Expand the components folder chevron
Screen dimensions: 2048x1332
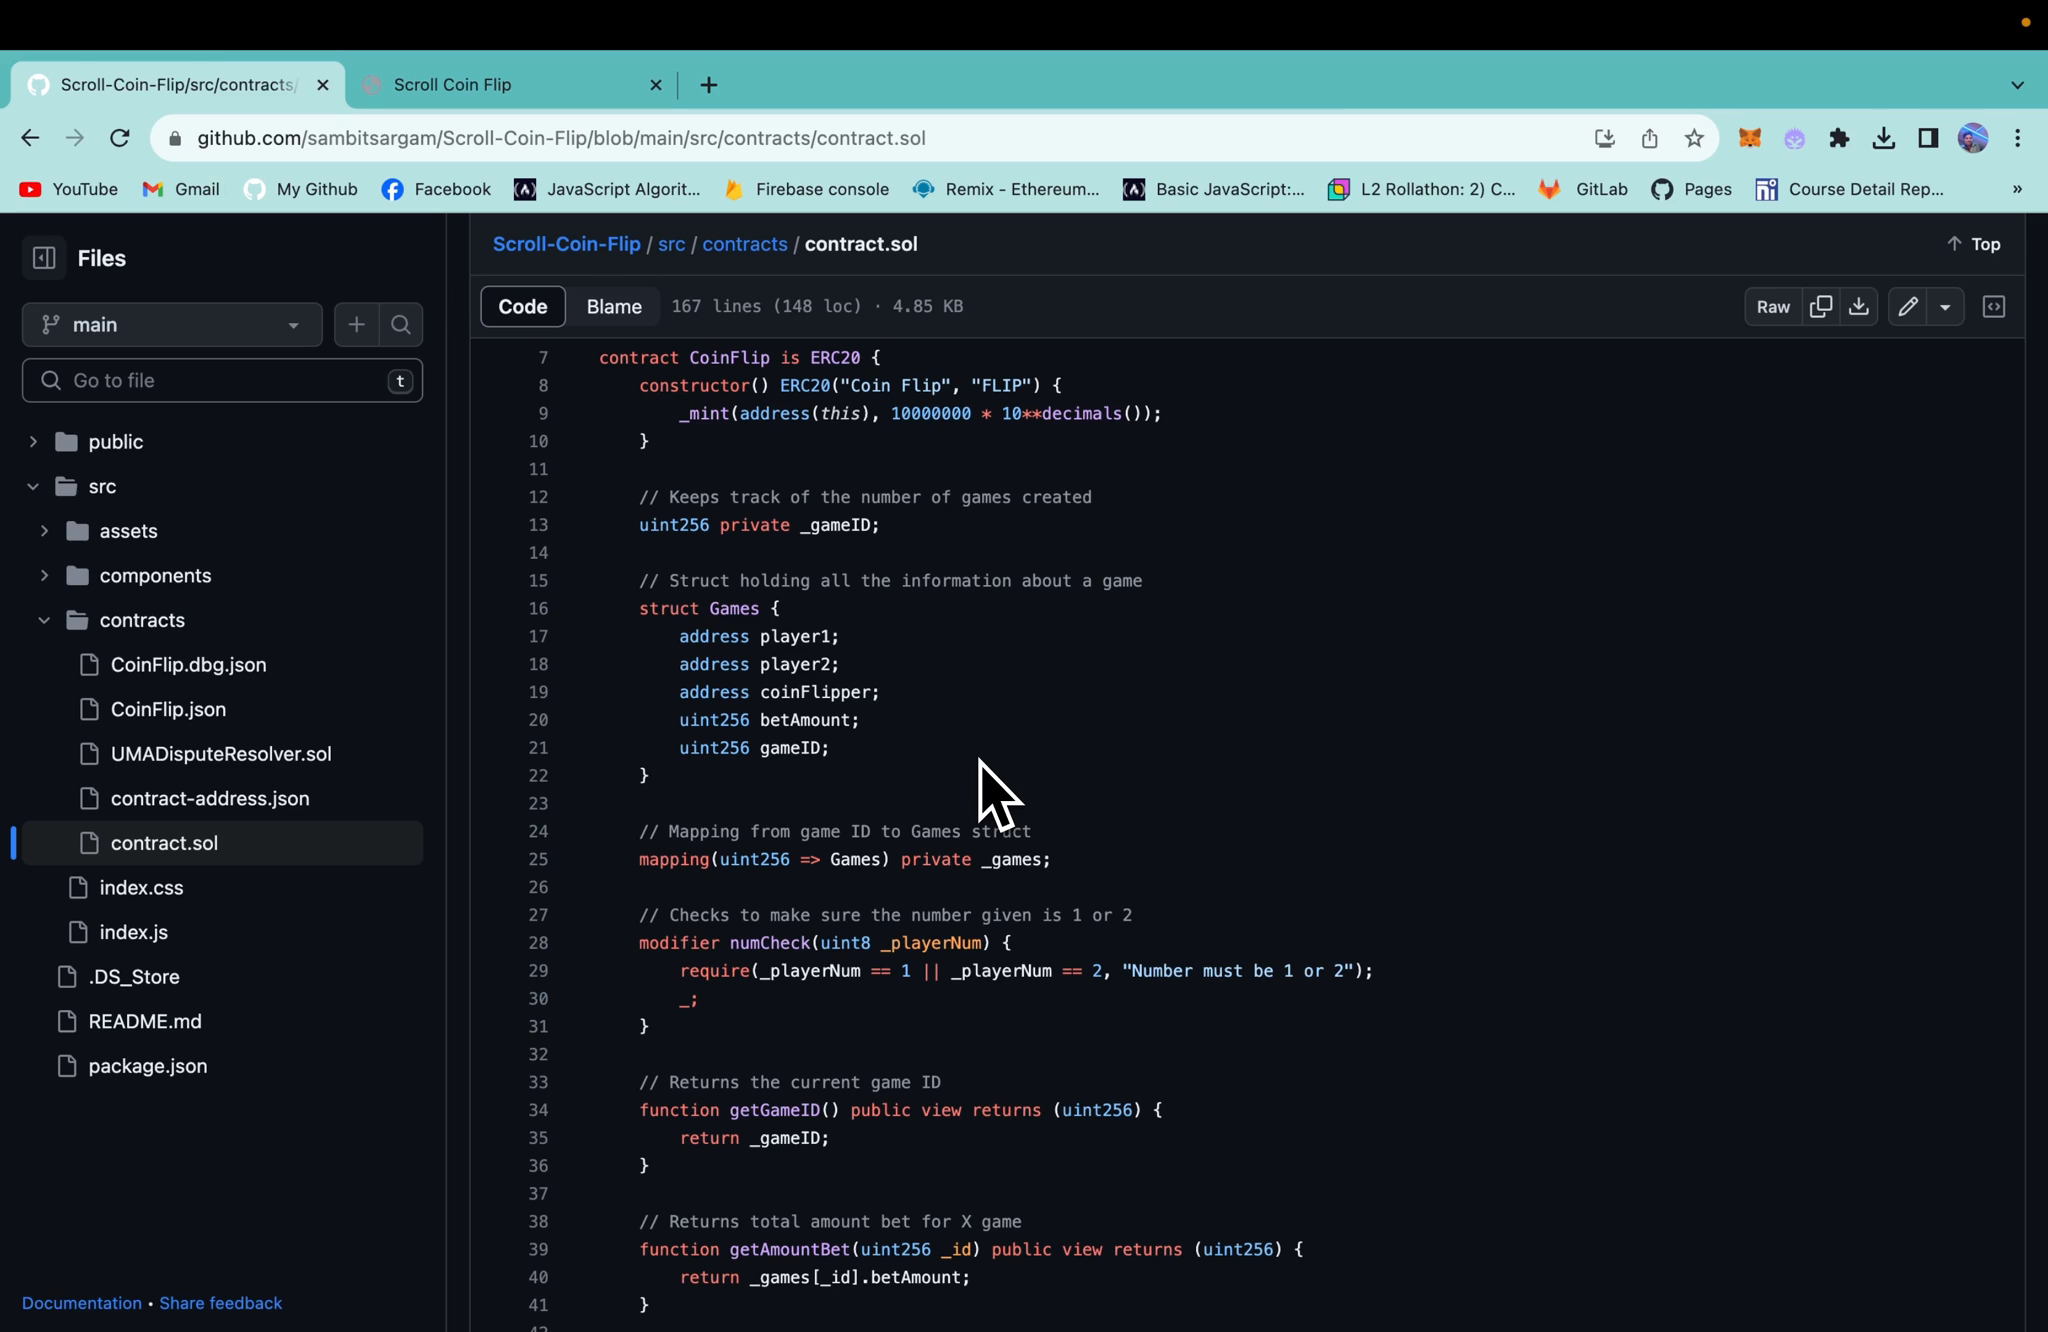coord(44,576)
